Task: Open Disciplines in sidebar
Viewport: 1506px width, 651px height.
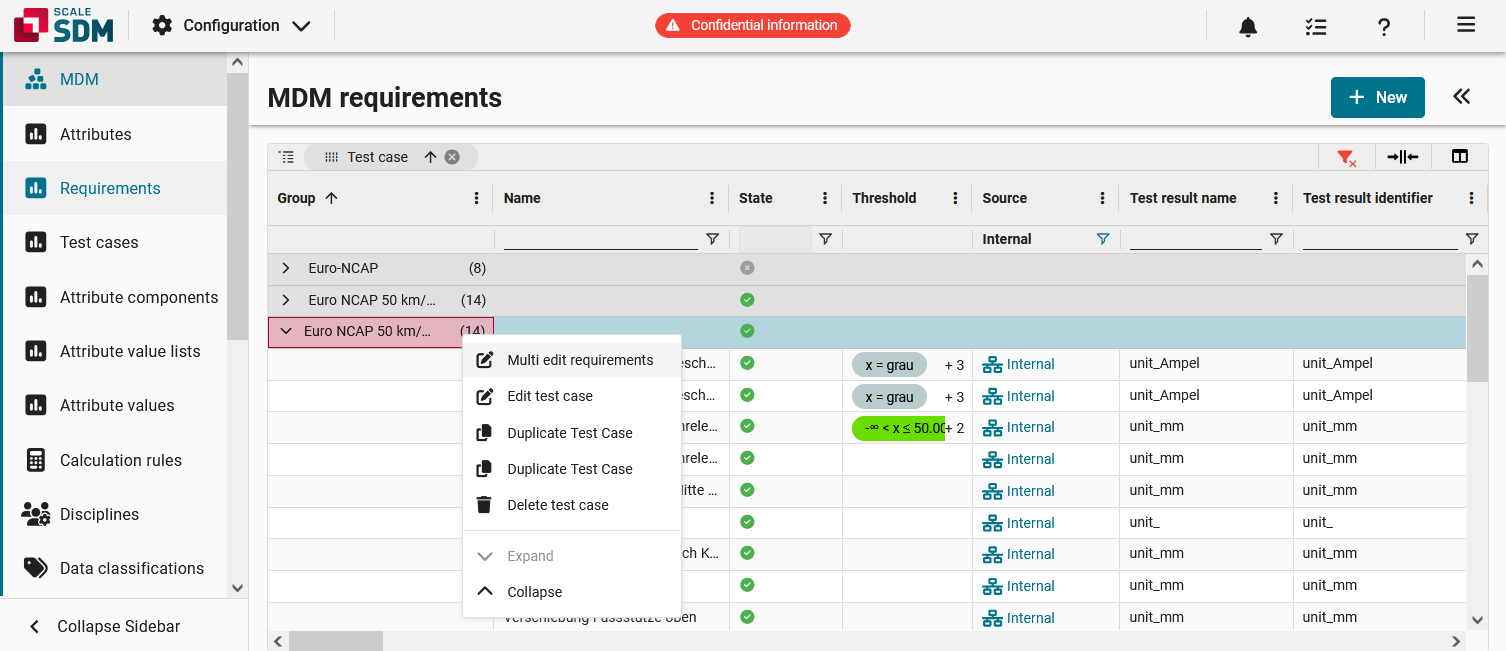Action: [x=115, y=514]
